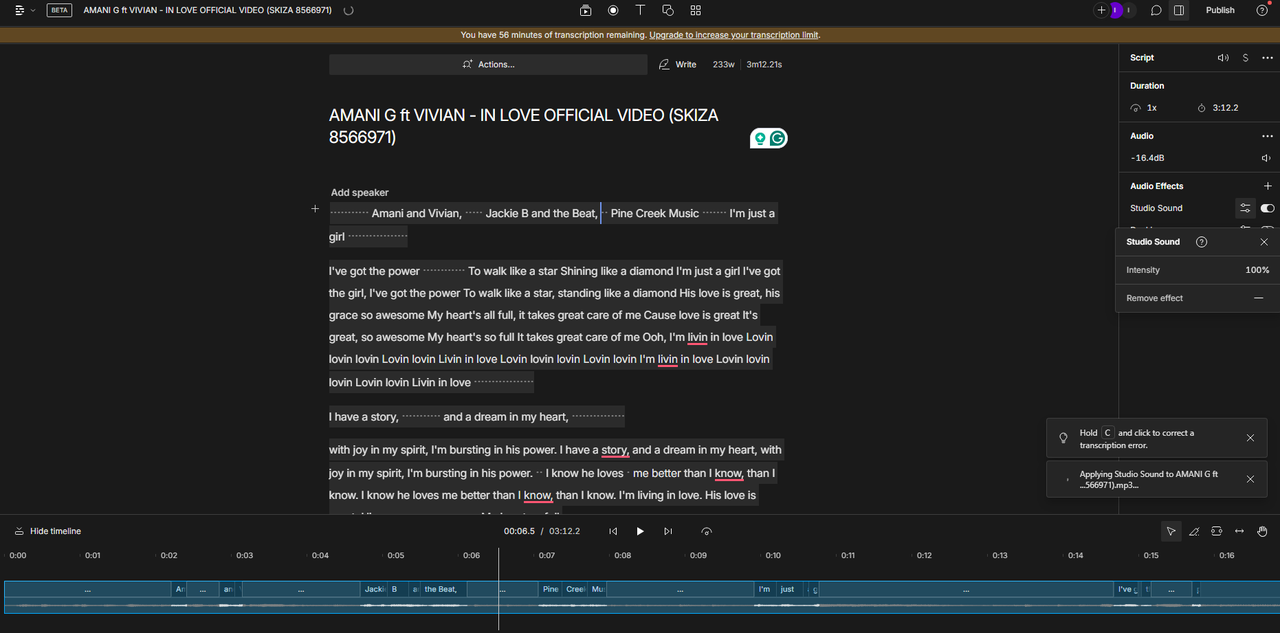Adjust the -16.4dB audio level
This screenshot has height=633, width=1280.
(1147, 158)
